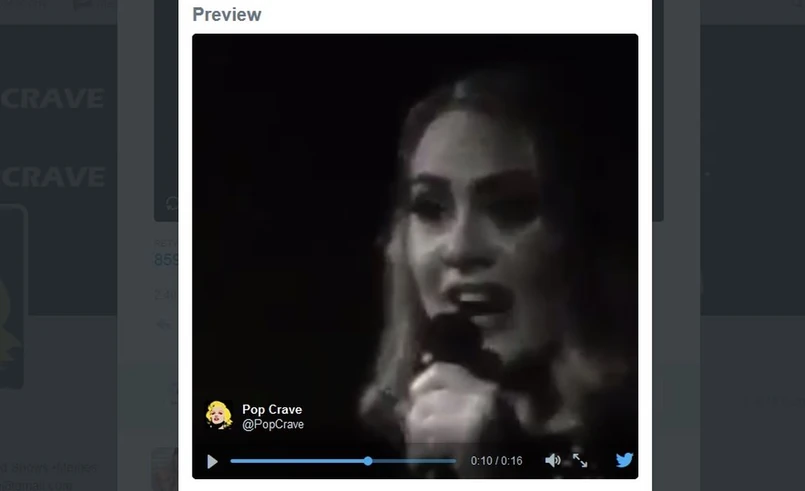805x491 pixels.
Task: Expand video to fullscreen with arrows icon
Action: pyautogui.click(x=580, y=461)
